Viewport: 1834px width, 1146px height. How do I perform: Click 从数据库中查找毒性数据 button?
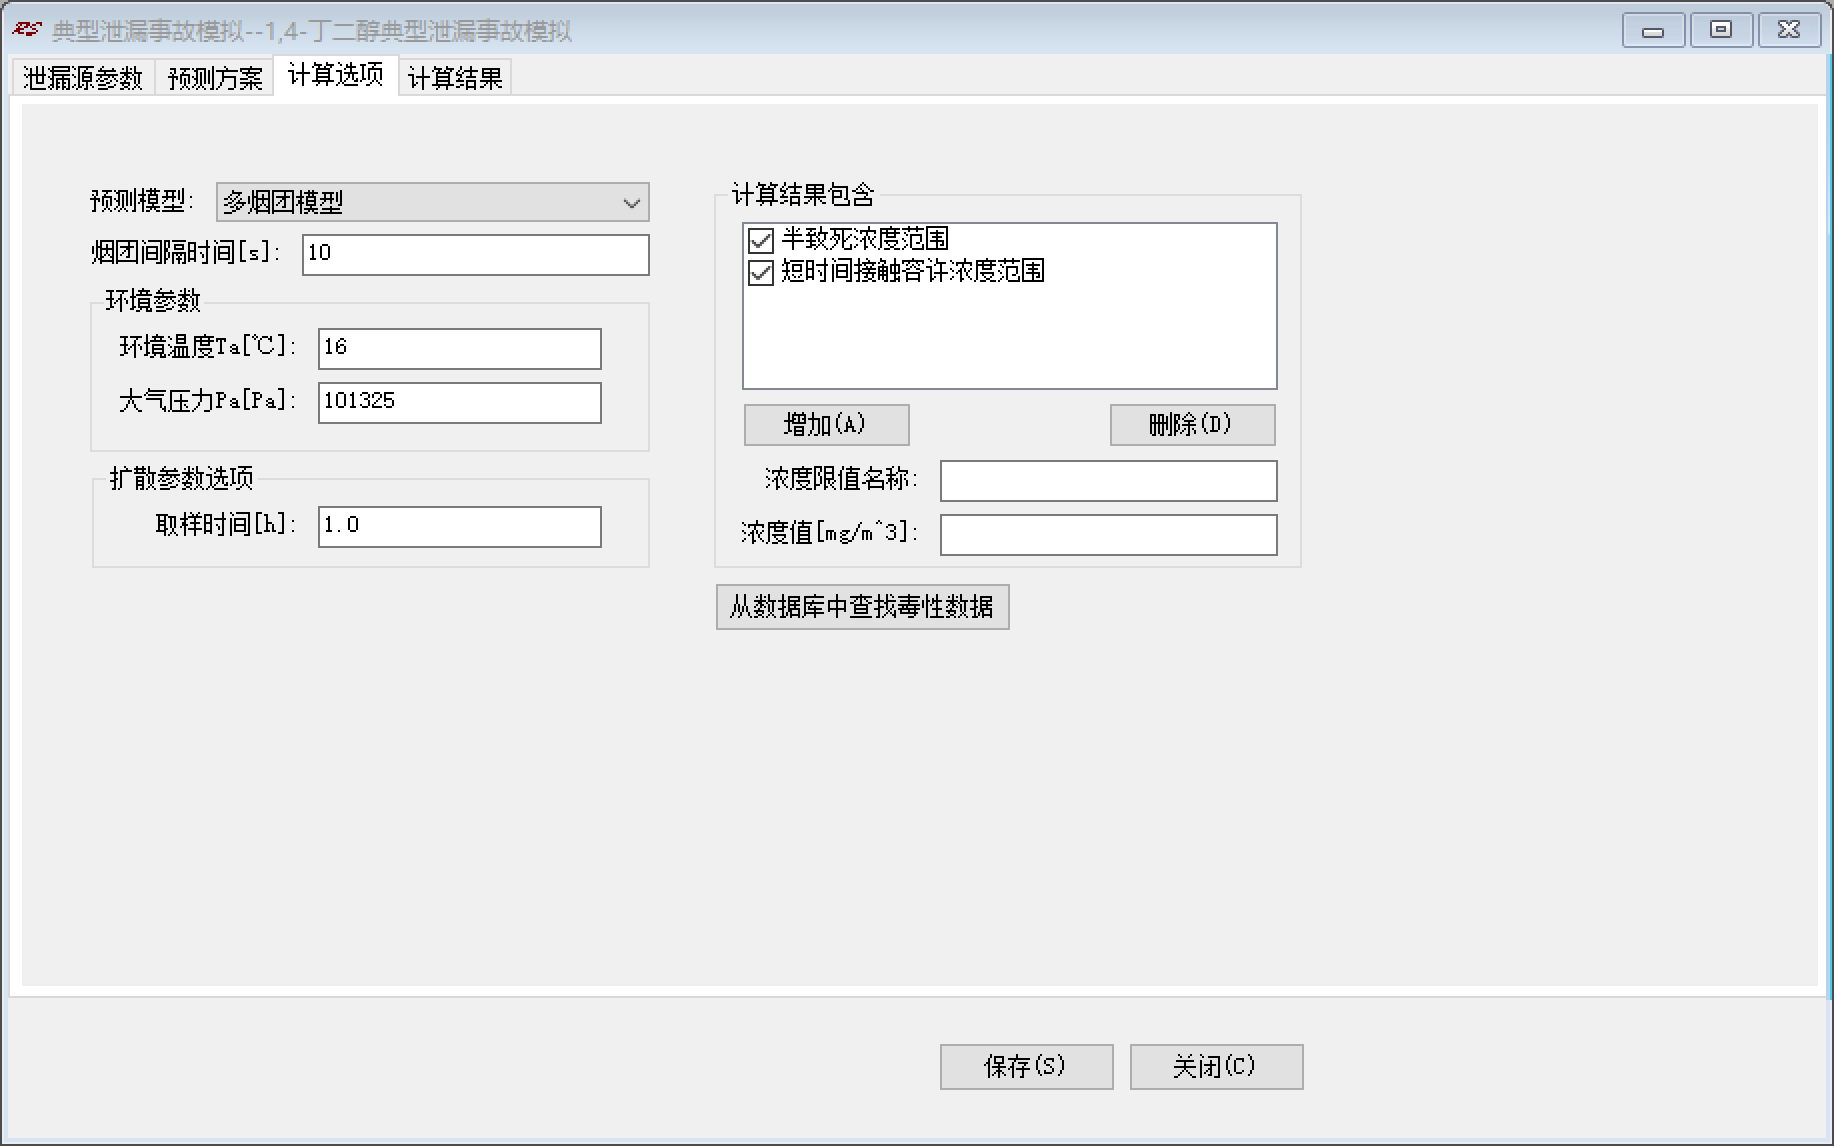[862, 606]
